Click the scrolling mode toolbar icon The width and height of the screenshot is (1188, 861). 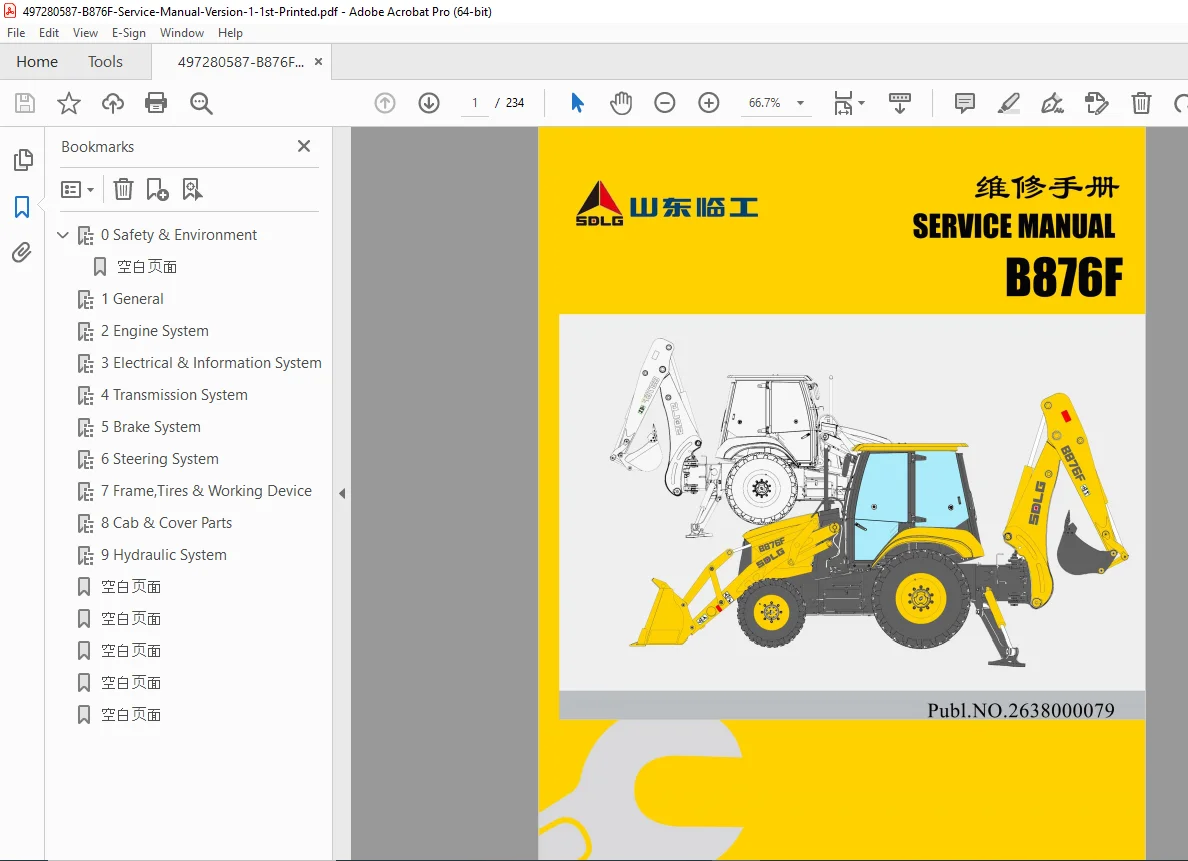tap(899, 103)
